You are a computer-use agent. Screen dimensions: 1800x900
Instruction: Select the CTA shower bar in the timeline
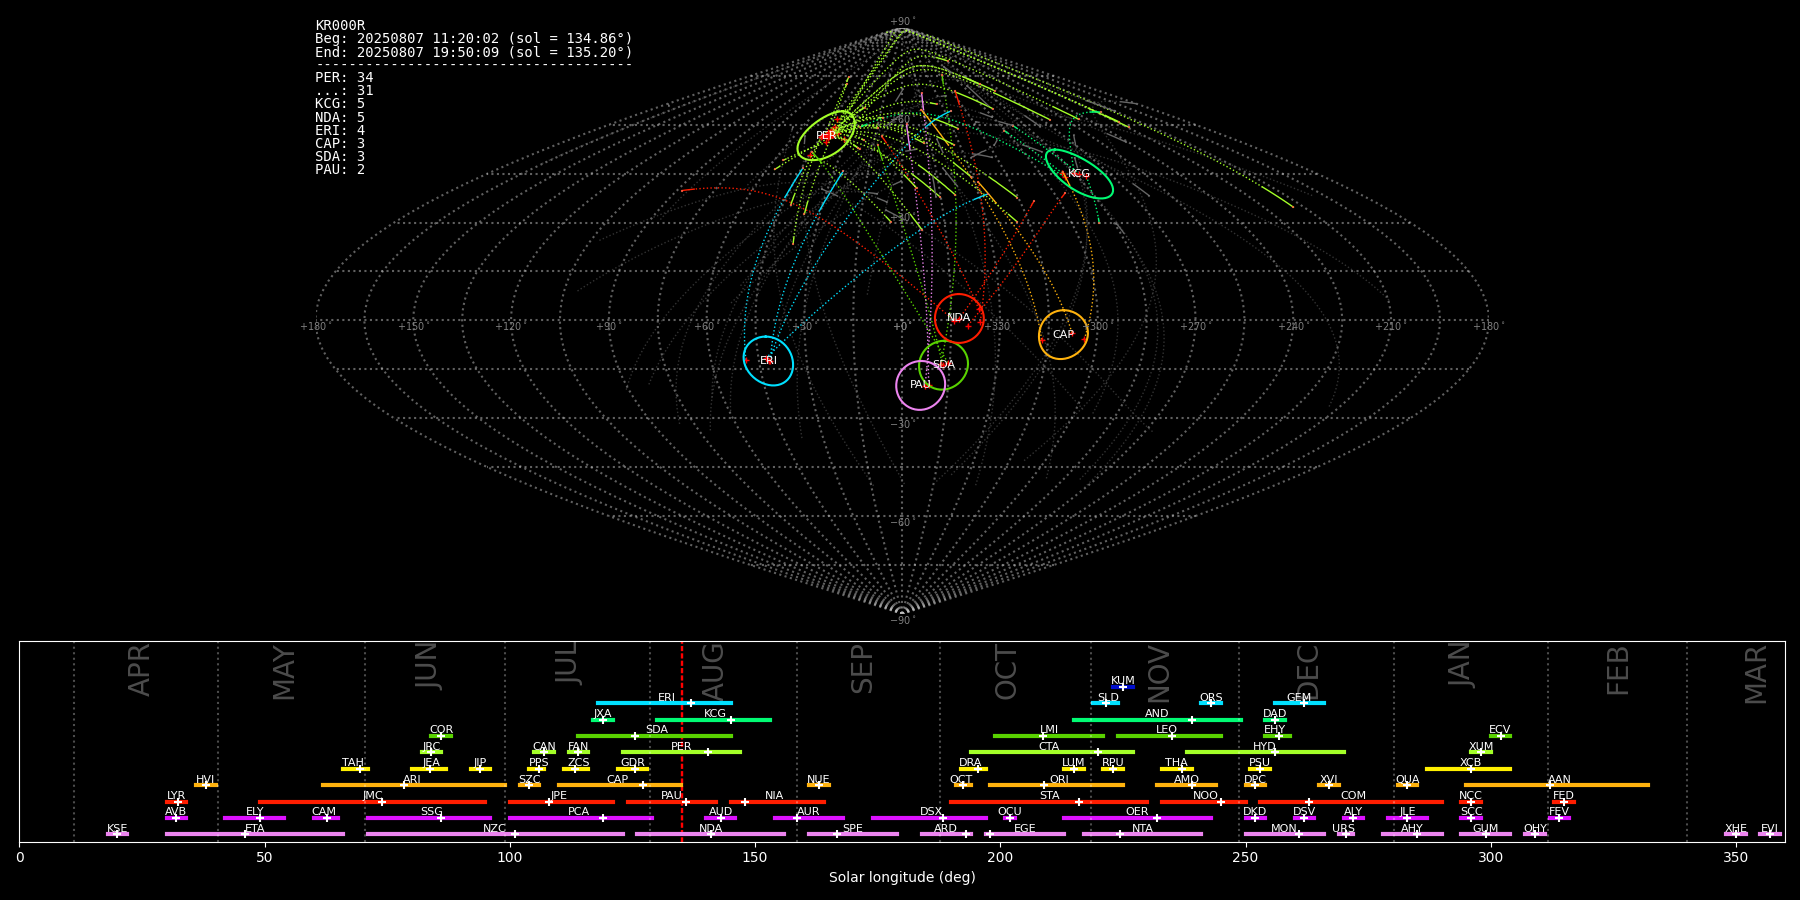(x=1052, y=752)
